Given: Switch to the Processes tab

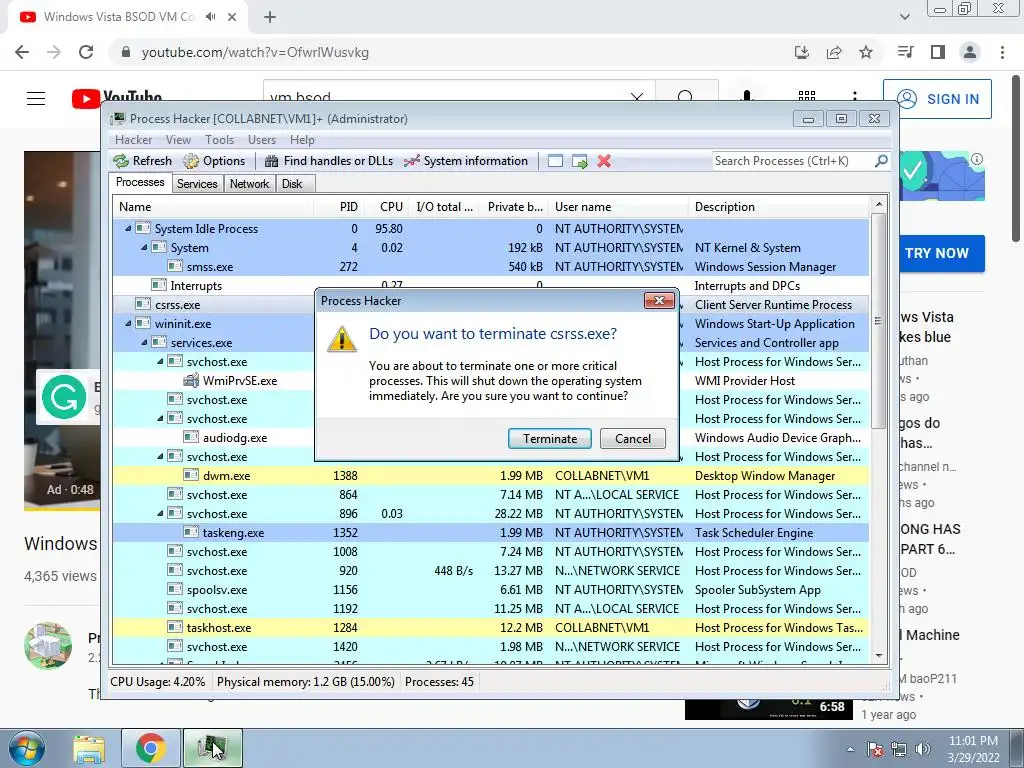Looking at the screenshot, I should coord(140,182).
